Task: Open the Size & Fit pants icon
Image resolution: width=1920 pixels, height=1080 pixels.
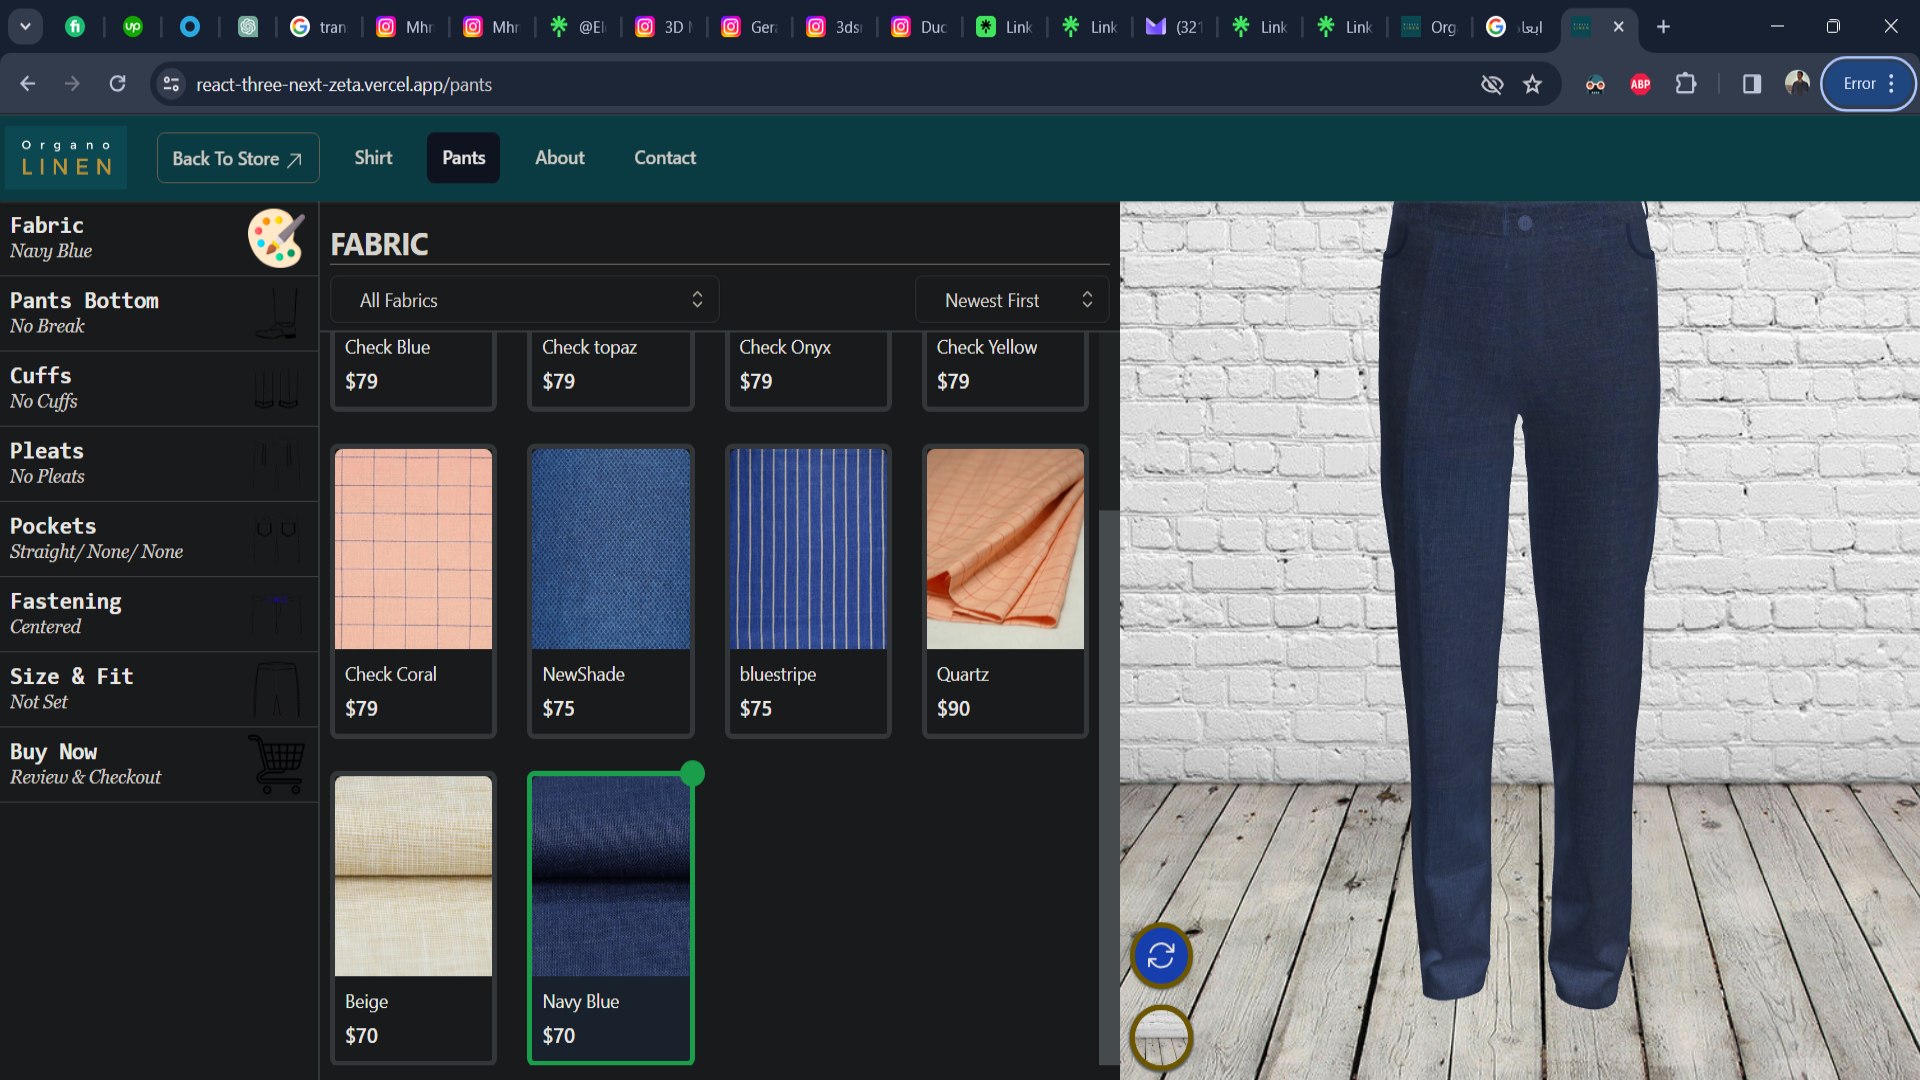Action: (276, 689)
